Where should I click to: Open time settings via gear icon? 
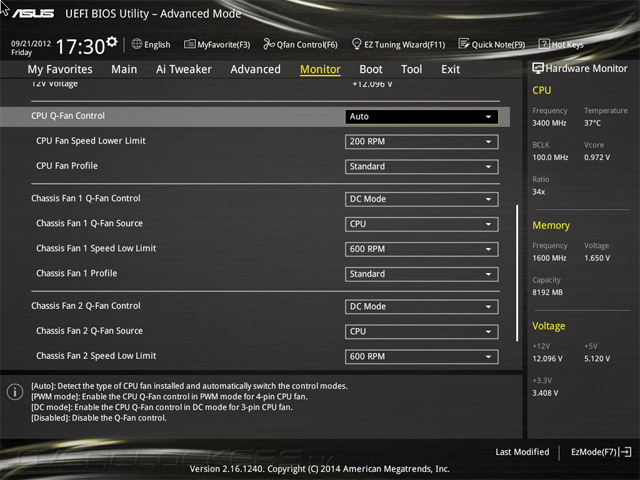[x=112, y=42]
